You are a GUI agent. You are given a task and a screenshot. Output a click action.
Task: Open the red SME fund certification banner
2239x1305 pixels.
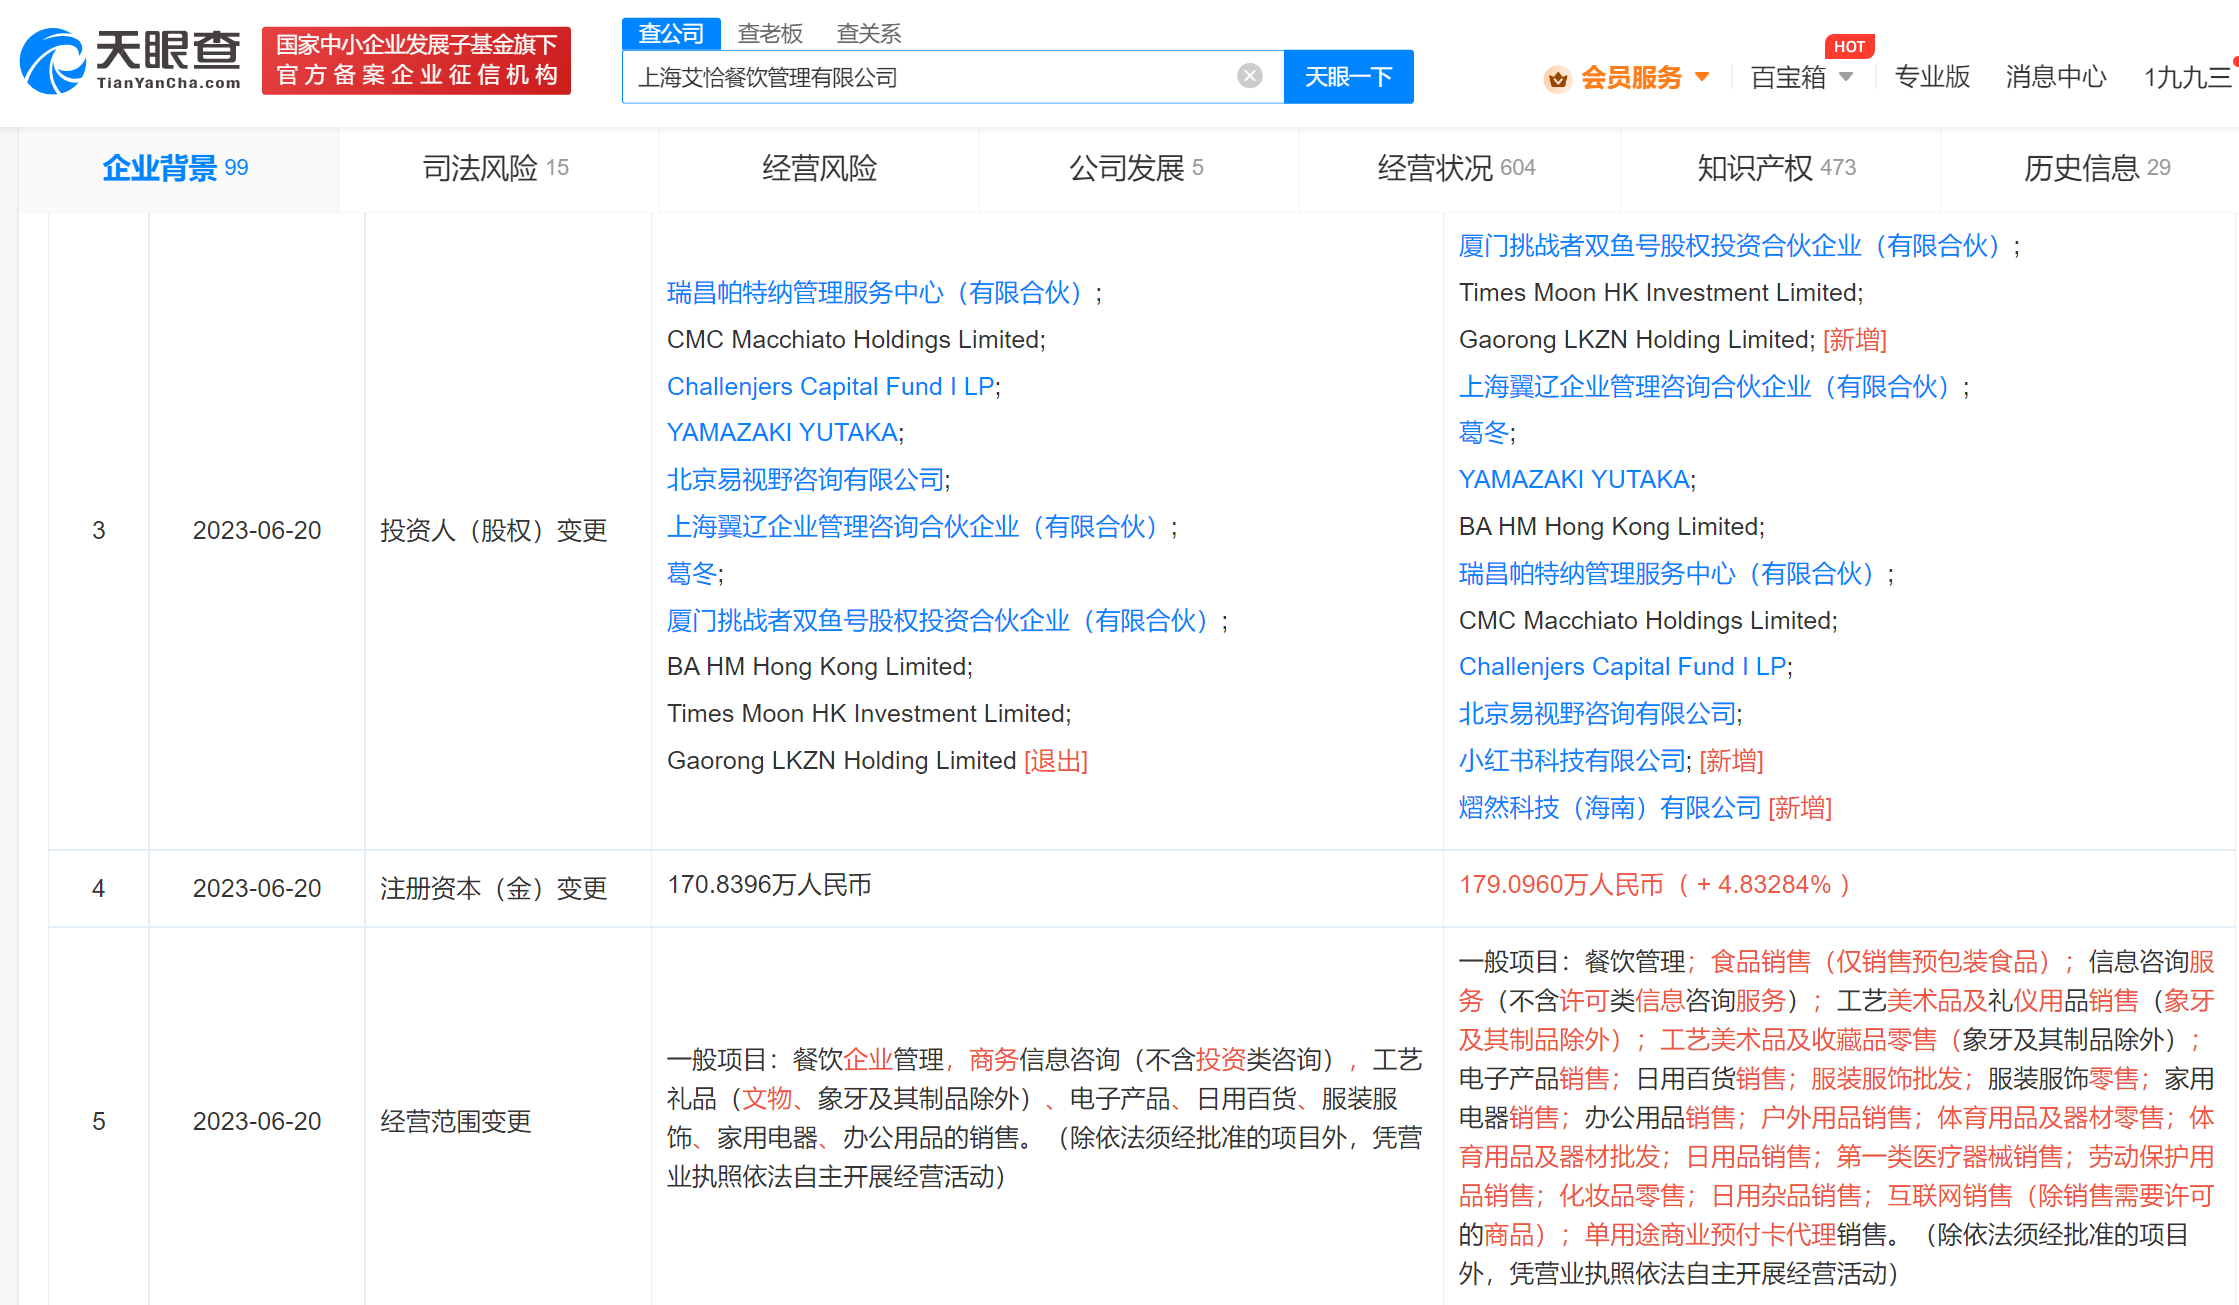(416, 61)
